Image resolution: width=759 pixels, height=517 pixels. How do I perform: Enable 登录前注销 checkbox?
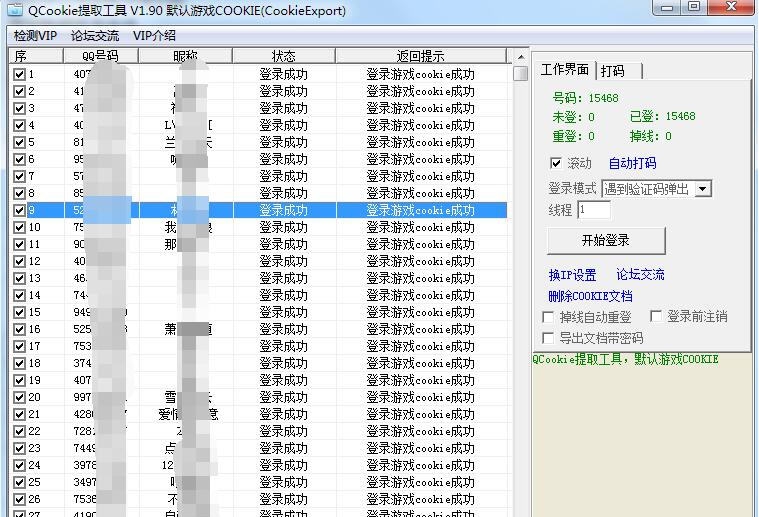coord(656,317)
